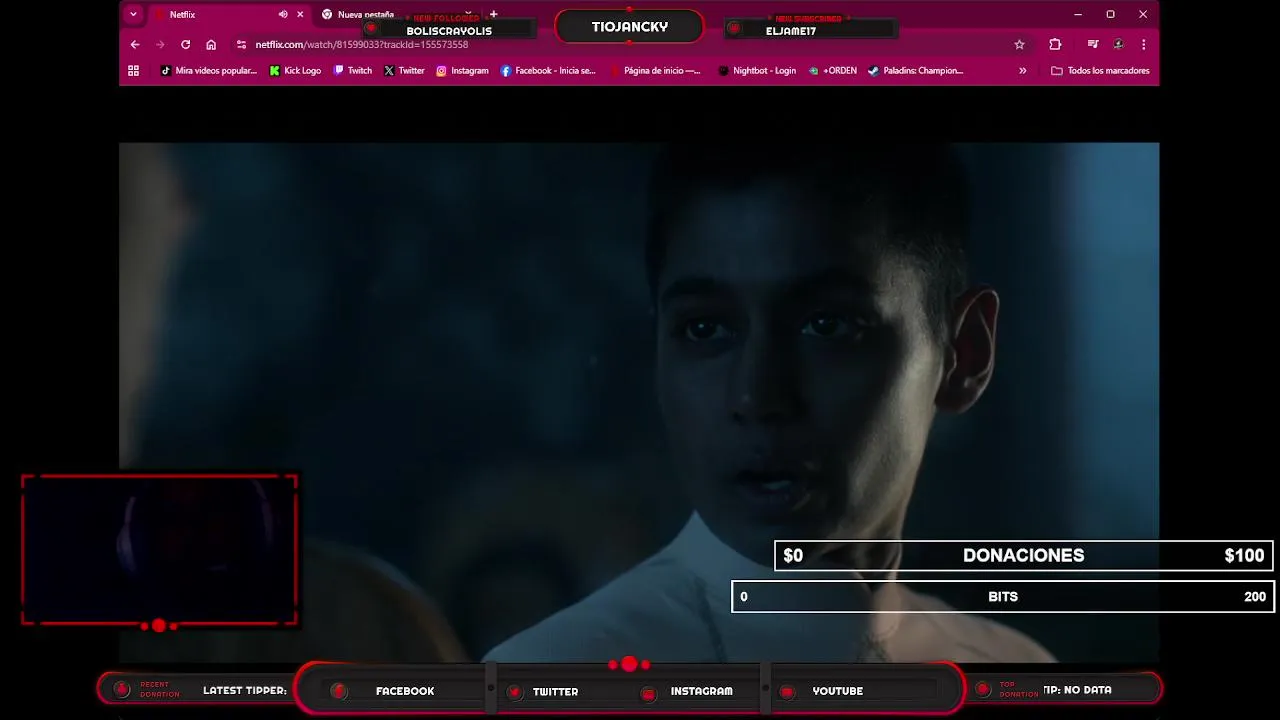Go back with the browser back arrow

[135, 44]
